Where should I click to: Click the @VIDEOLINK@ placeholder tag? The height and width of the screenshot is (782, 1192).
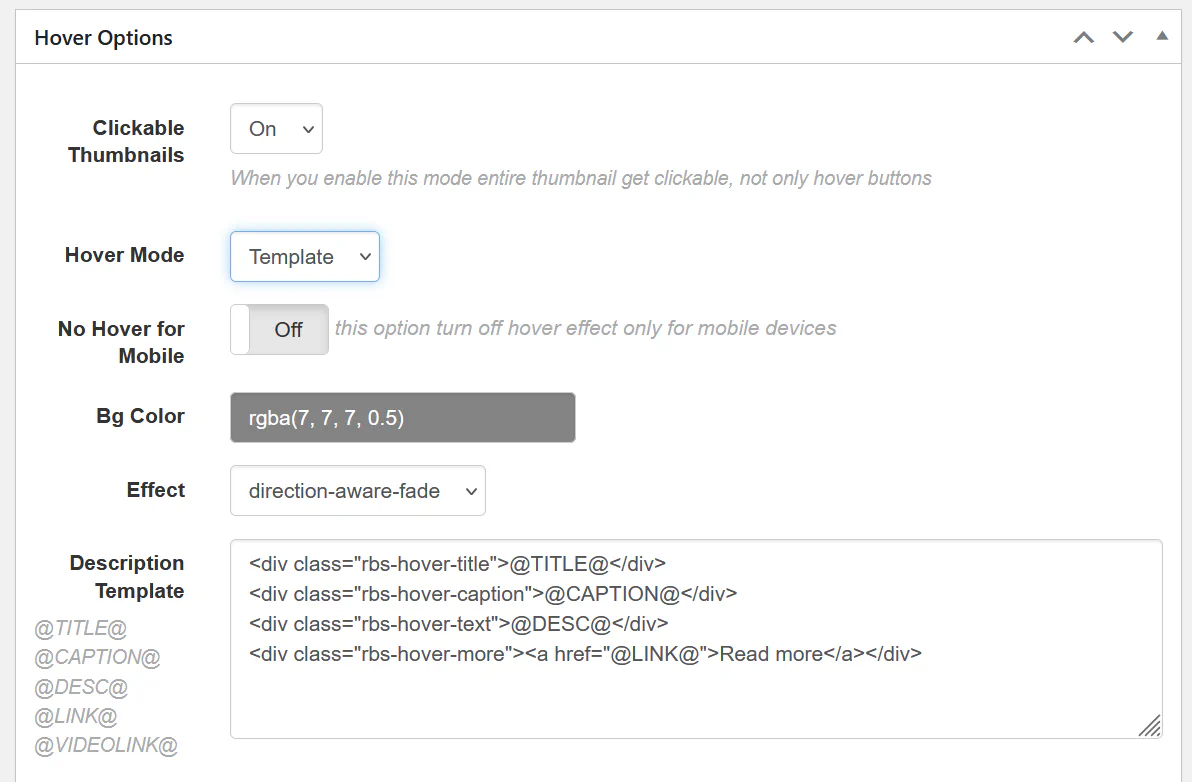pyautogui.click(x=106, y=746)
